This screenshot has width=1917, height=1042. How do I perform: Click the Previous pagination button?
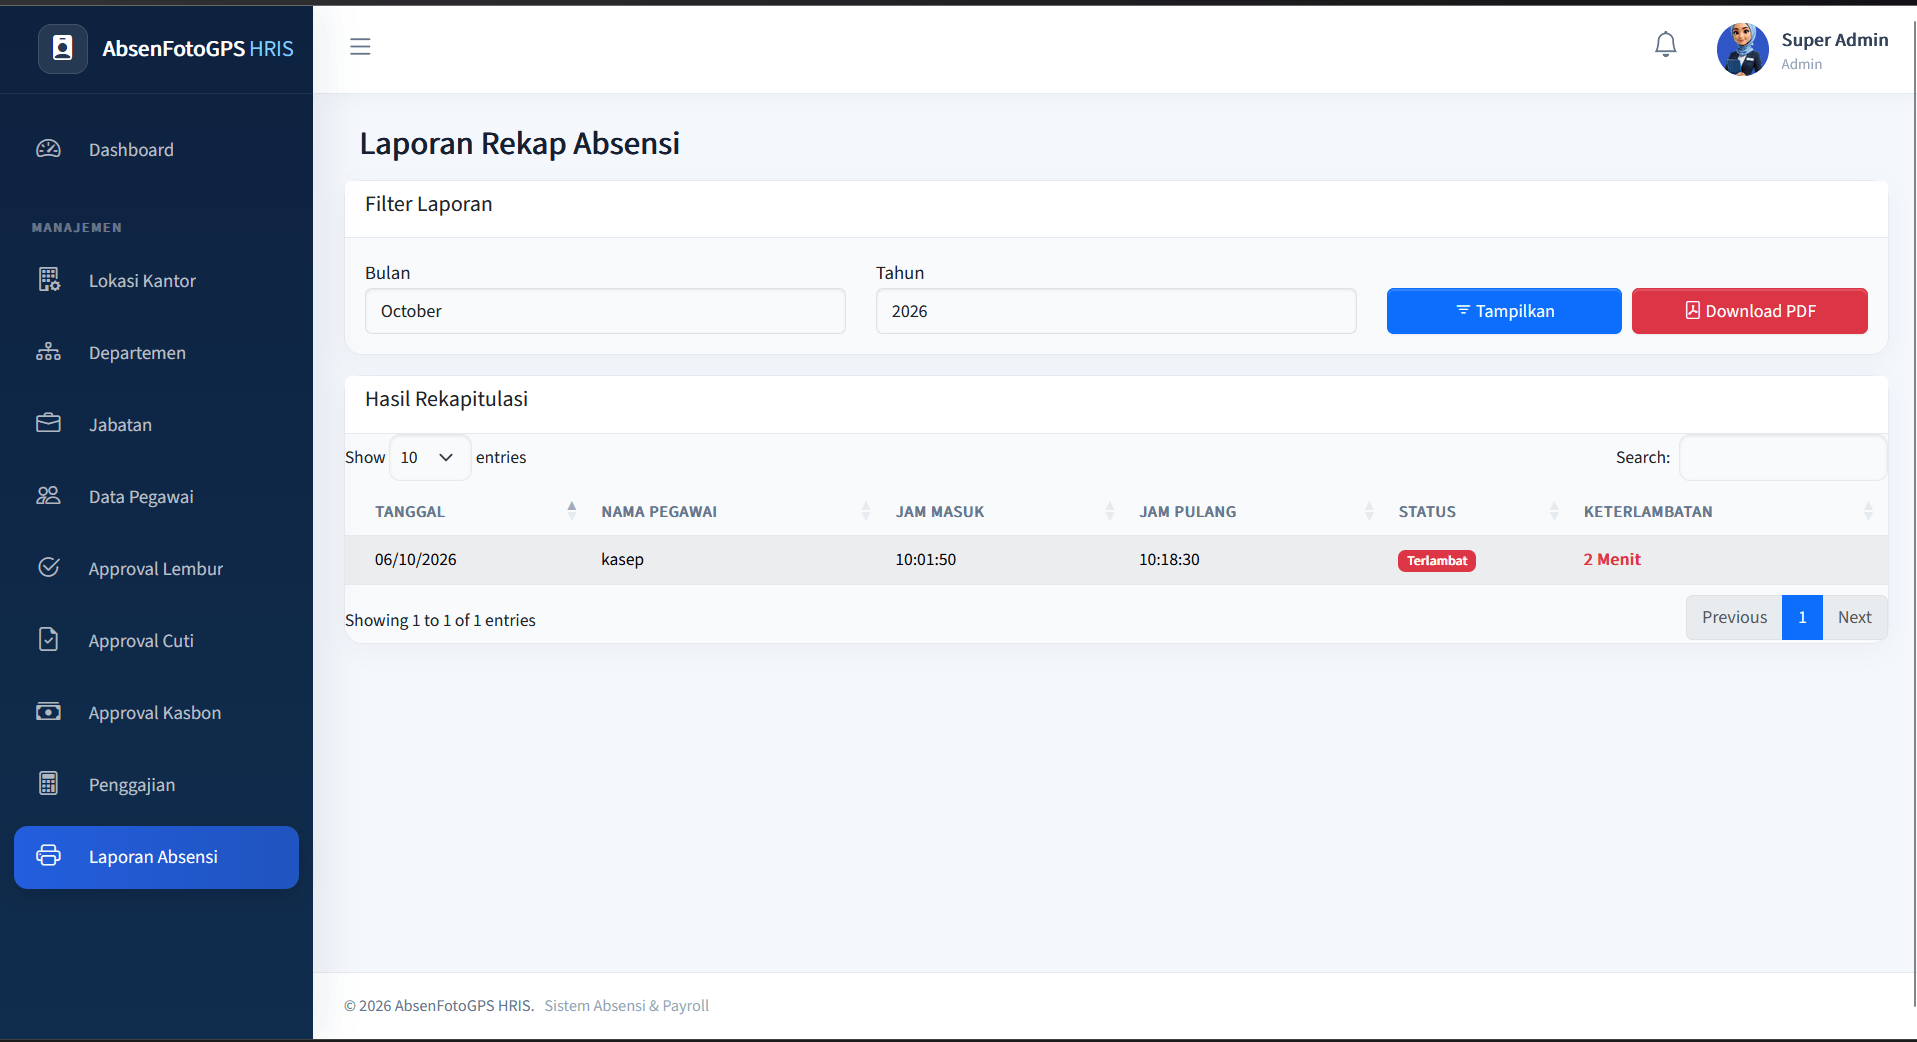[1734, 617]
